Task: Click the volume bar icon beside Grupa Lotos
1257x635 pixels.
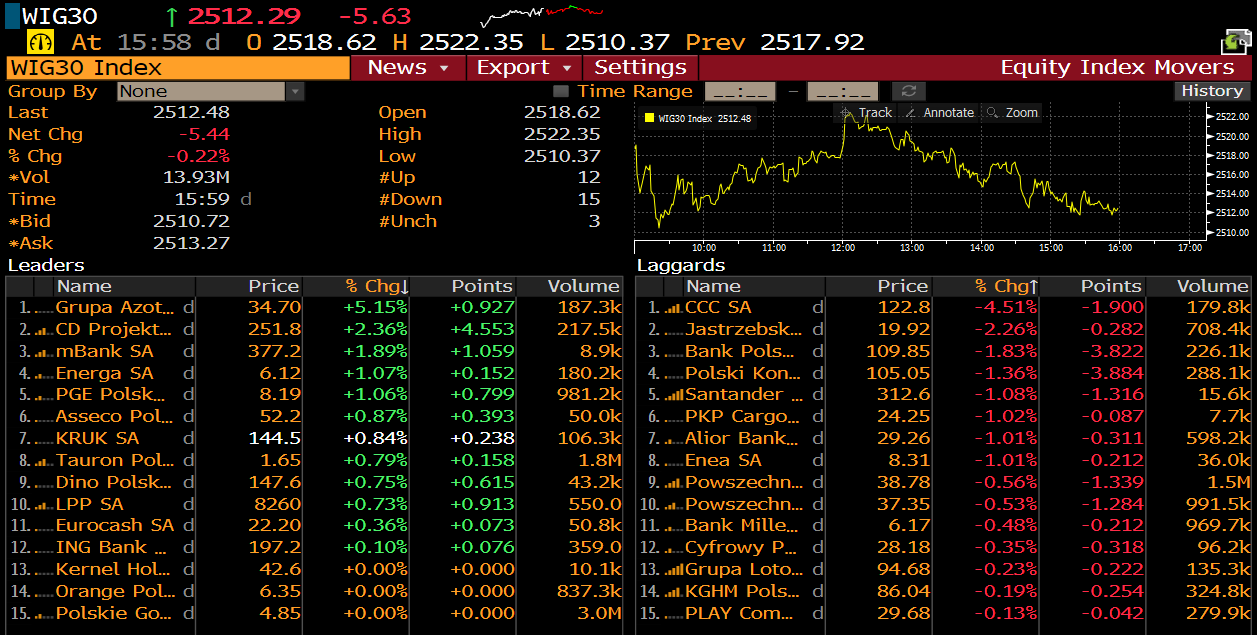Action: [673, 570]
